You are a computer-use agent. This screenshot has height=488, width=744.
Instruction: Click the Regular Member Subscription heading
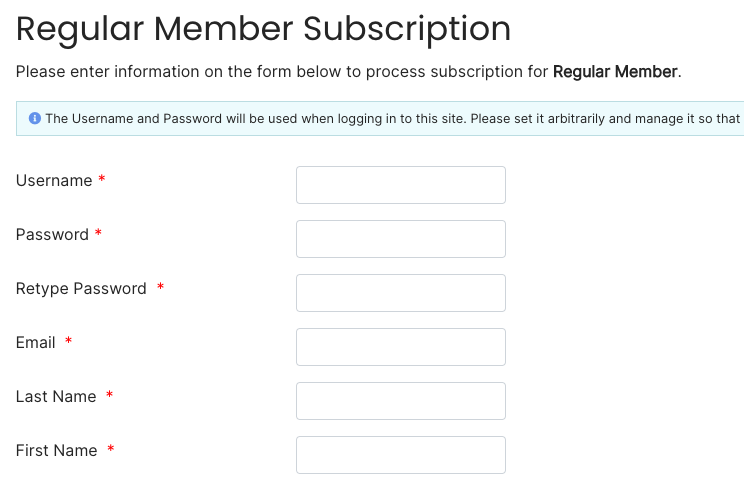[263, 29]
